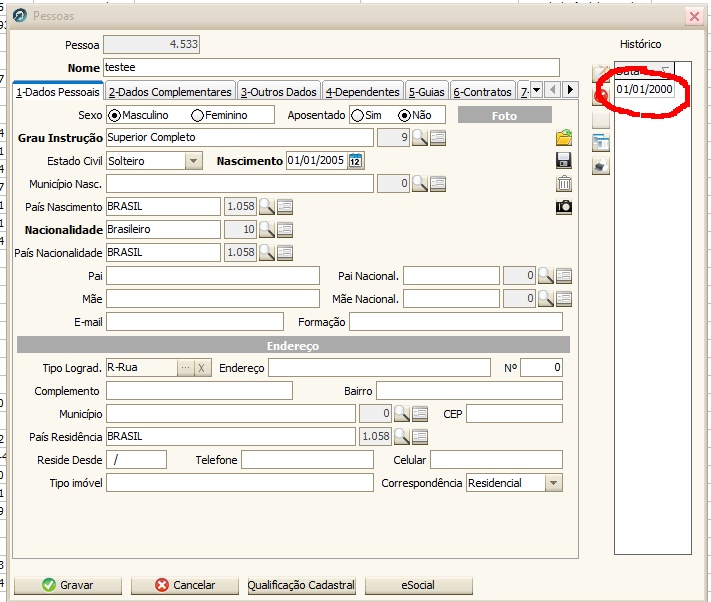Open list icon beside País Residência

[x=420, y=437]
